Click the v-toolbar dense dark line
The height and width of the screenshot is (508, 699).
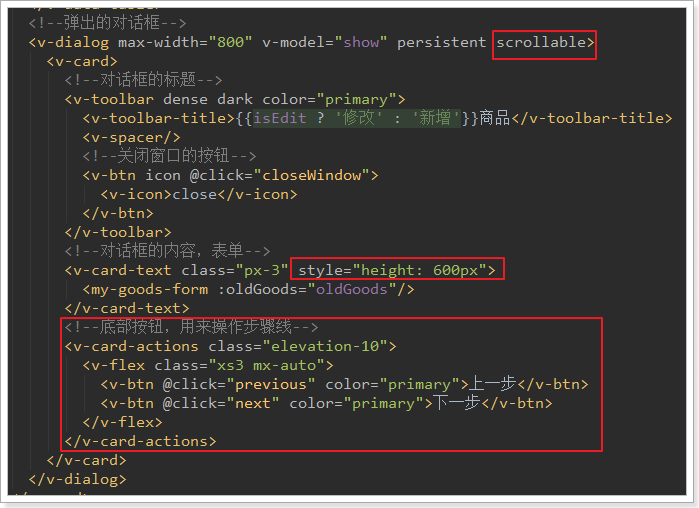pos(235,99)
